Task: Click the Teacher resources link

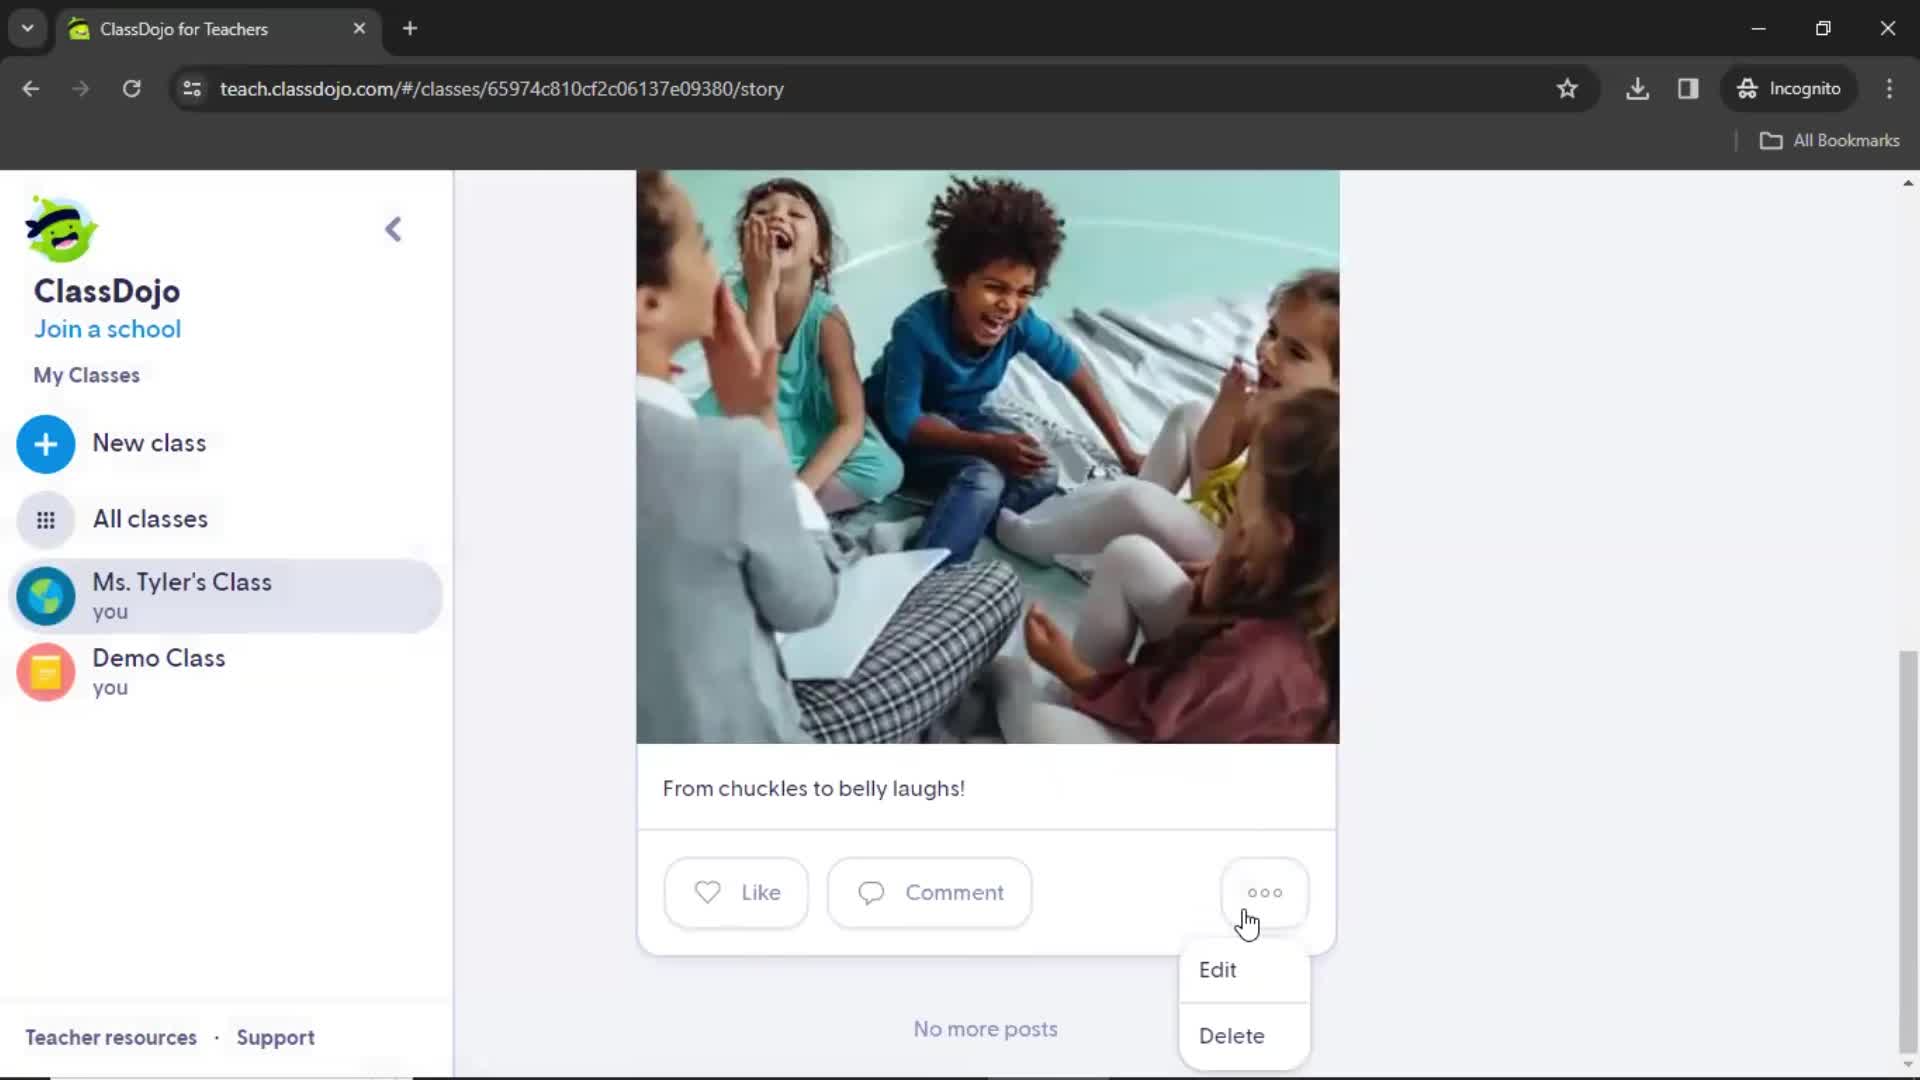Action: pyautogui.click(x=109, y=1036)
